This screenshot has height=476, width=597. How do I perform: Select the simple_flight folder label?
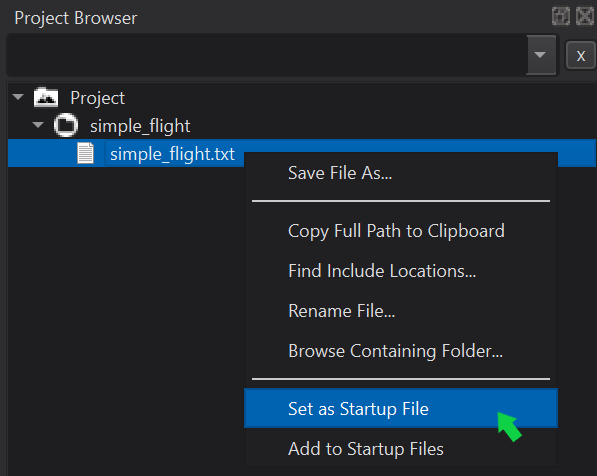(x=140, y=126)
